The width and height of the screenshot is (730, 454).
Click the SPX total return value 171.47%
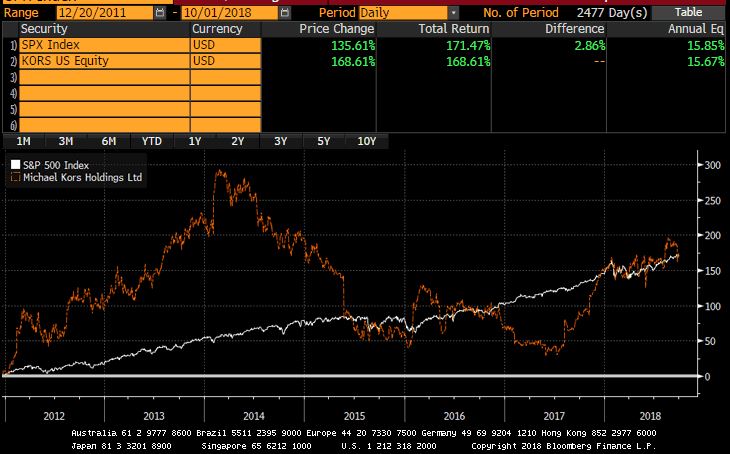(x=468, y=46)
